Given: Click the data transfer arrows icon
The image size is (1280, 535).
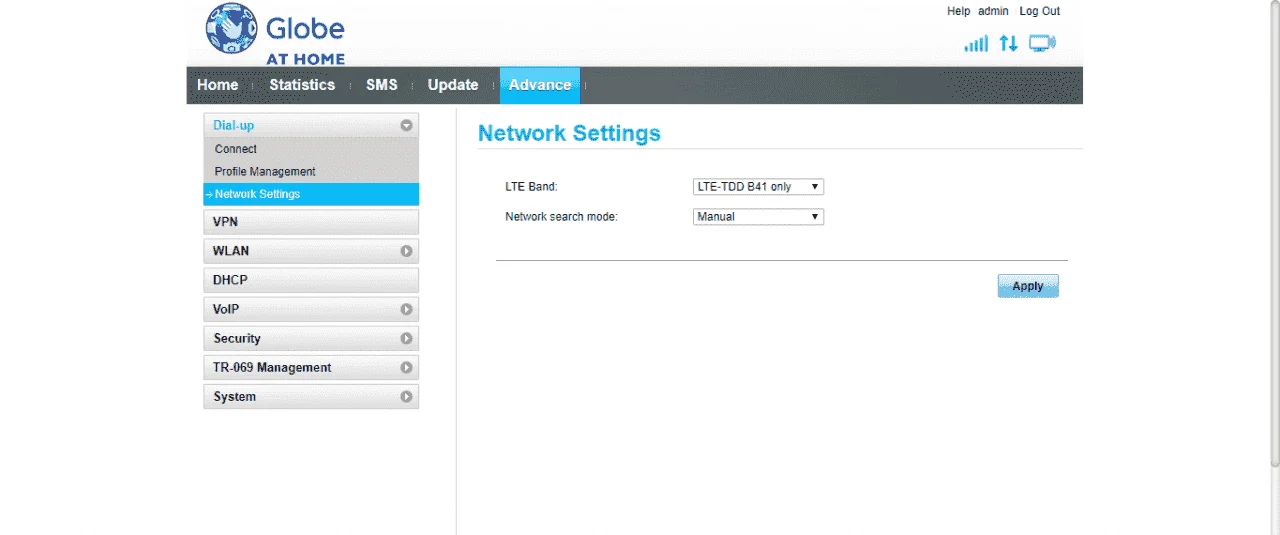Looking at the screenshot, I should pos(1009,44).
